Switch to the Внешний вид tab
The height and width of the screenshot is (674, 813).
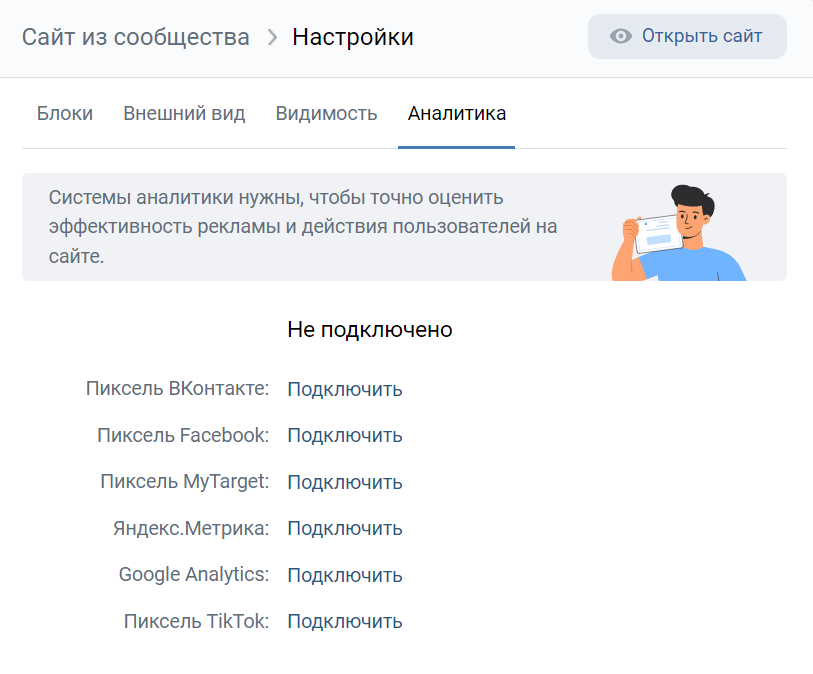coord(184,114)
